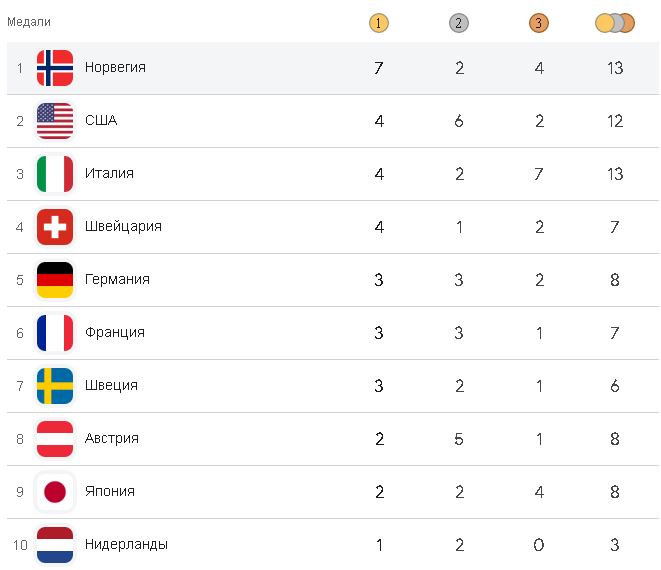This screenshot has height=570, width=661.
Task: Select the Швейцария country name
Action: (x=123, y=227)
